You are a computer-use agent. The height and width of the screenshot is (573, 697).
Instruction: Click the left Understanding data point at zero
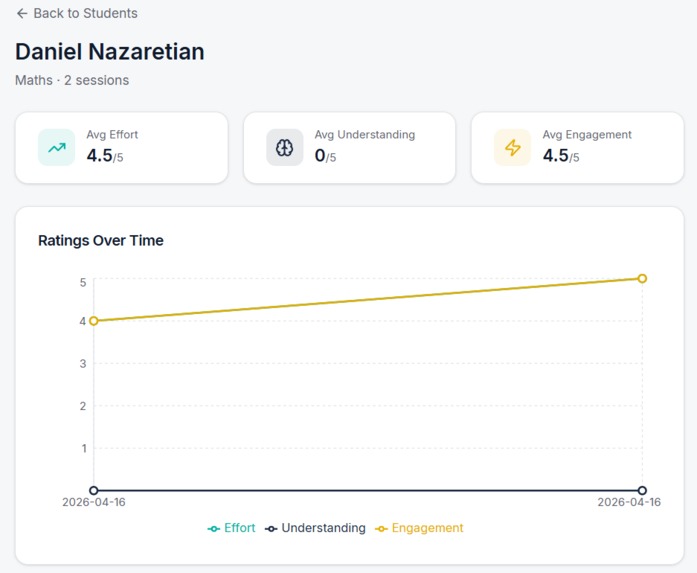[93, 490]
